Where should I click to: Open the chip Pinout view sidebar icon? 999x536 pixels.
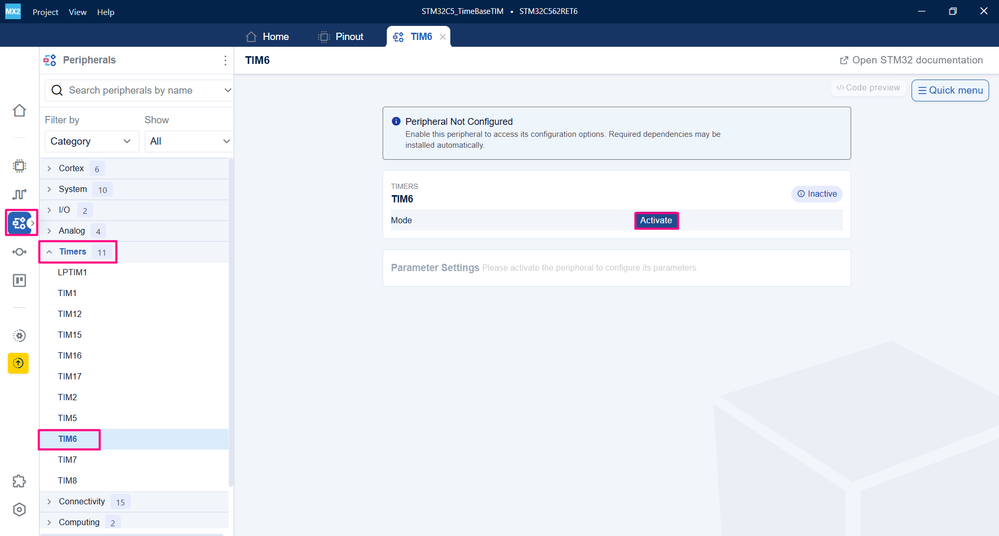[19, 166]
